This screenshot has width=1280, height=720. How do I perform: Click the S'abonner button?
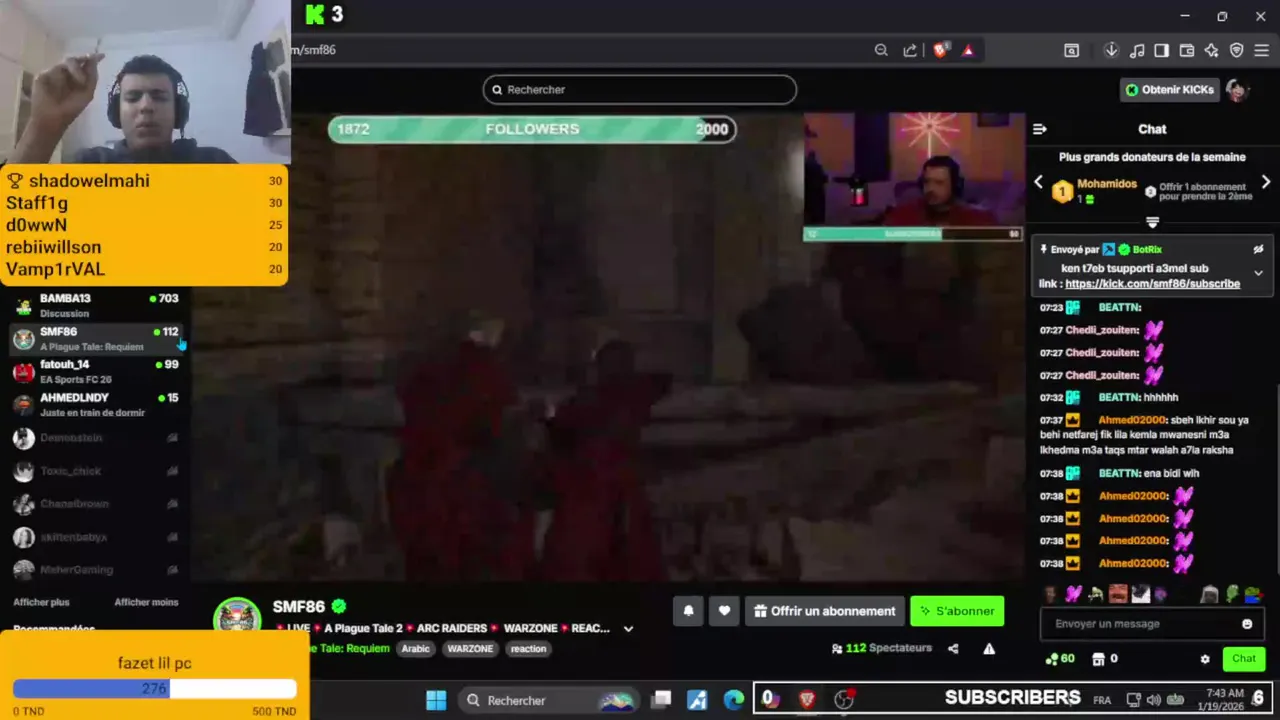(957, 611)
